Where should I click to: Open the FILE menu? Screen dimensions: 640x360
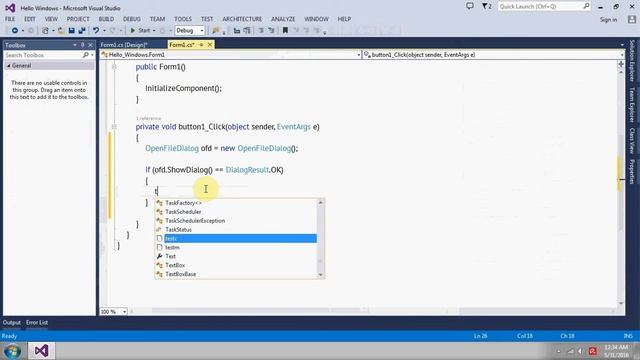click(x=10, y=19)
